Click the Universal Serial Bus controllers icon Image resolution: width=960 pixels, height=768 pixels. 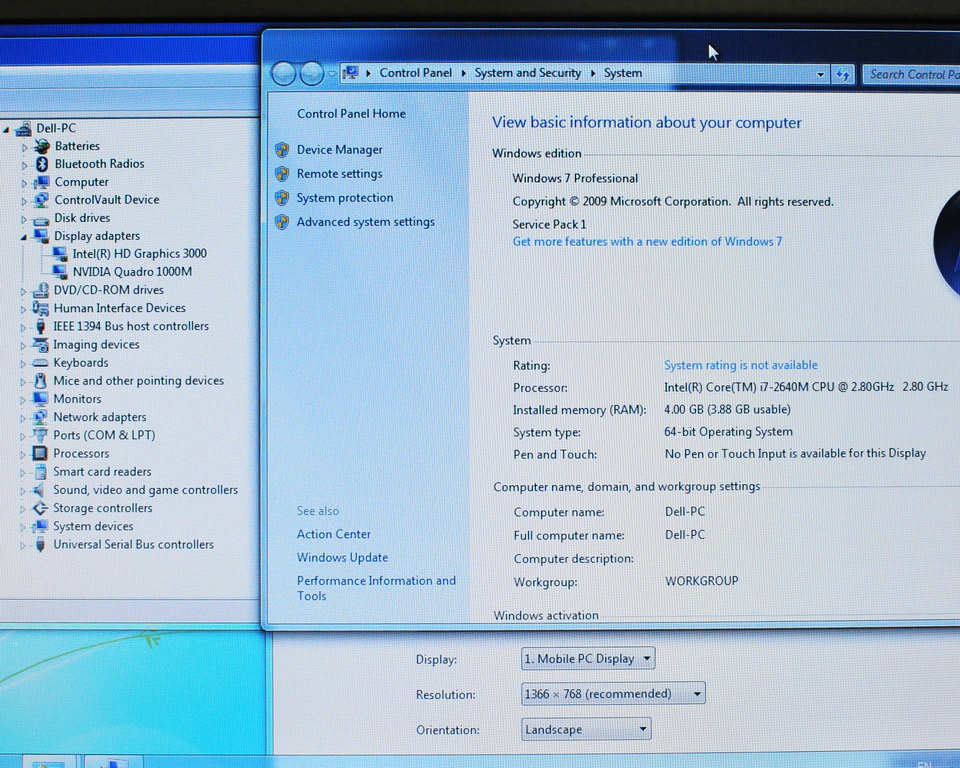pos(40,544)
